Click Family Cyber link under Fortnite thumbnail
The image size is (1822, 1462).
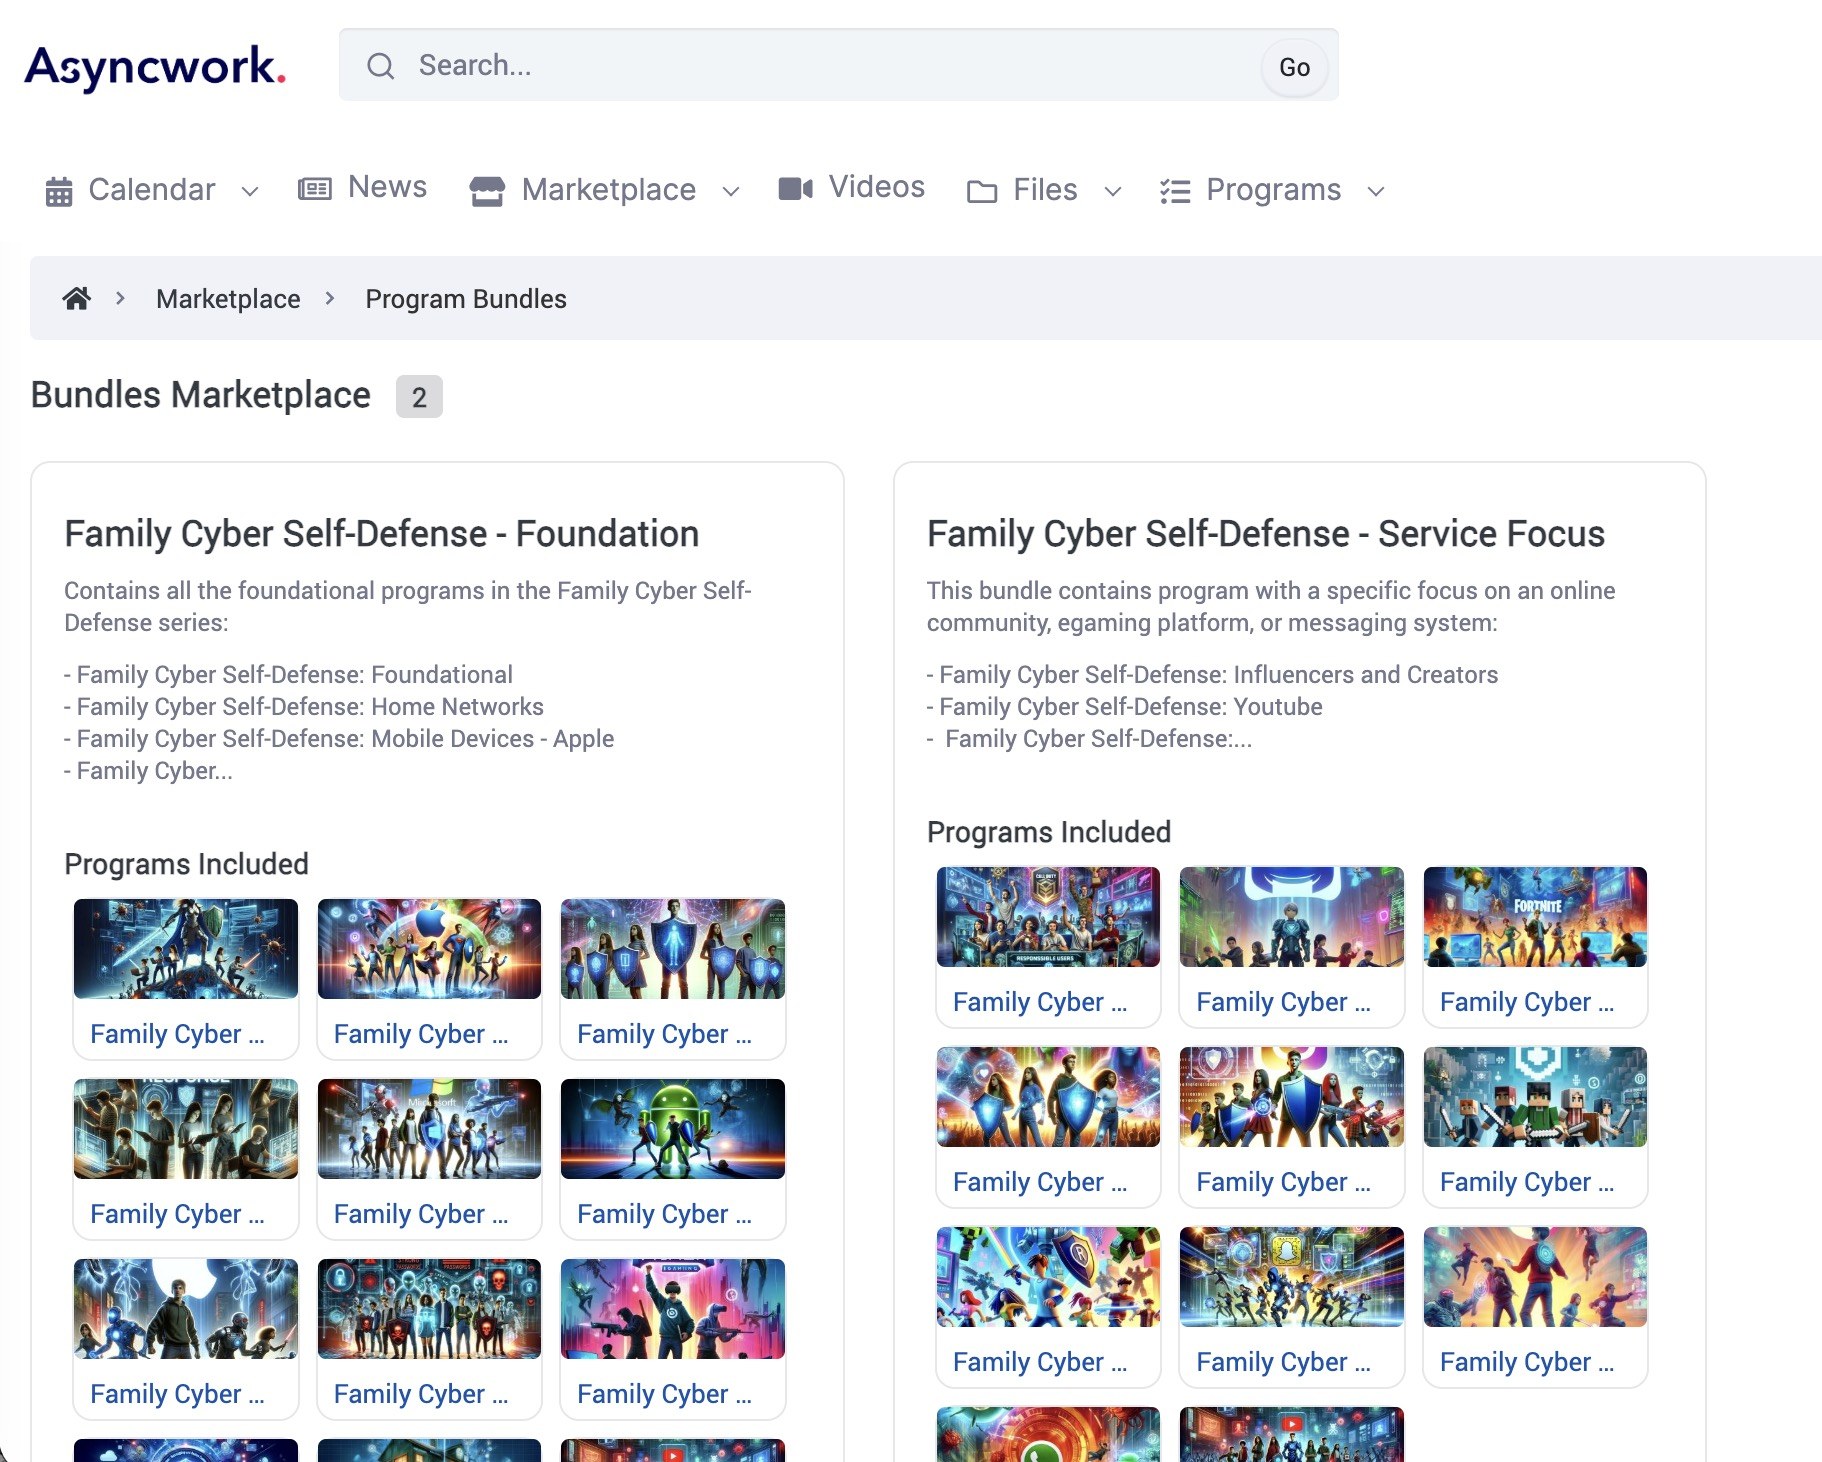(1527, 1002)
